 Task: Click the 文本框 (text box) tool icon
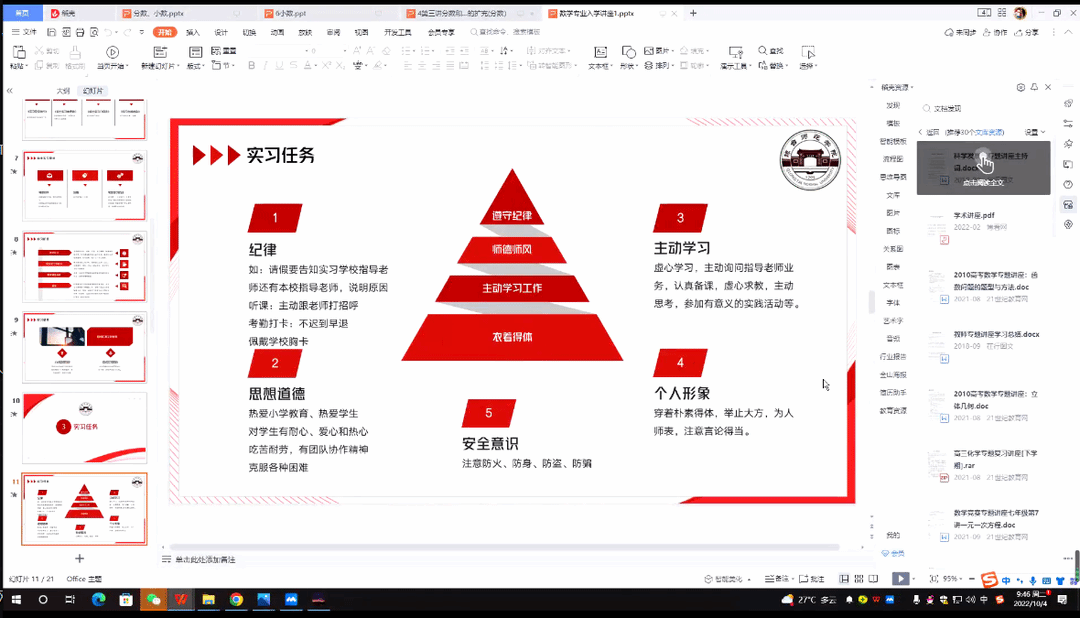pos(598,51)
